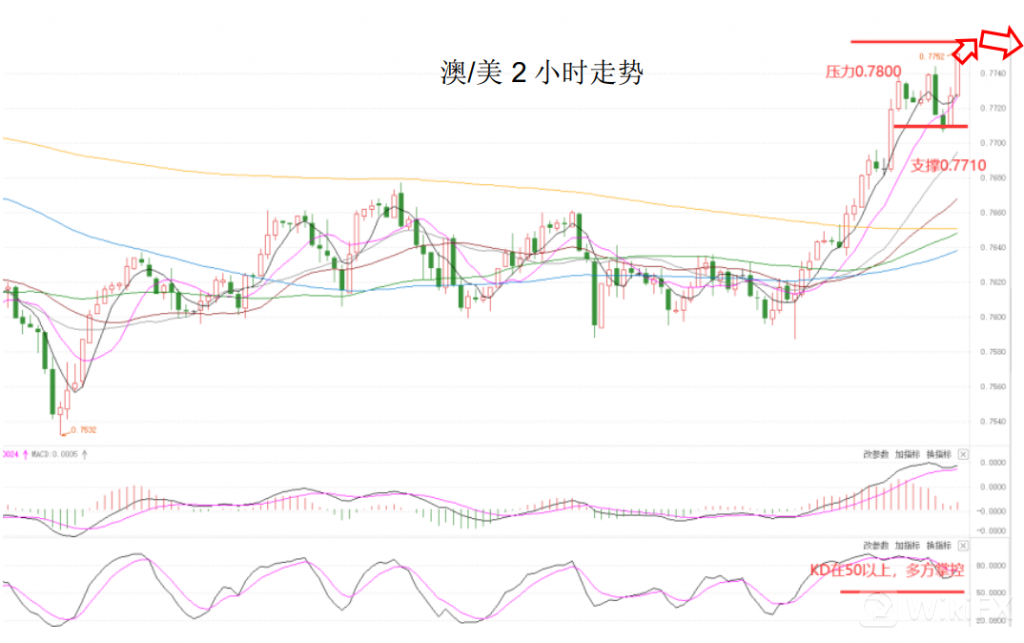Close the KD indicator panel
The image size is (1024, 643).
coord(963,545)
